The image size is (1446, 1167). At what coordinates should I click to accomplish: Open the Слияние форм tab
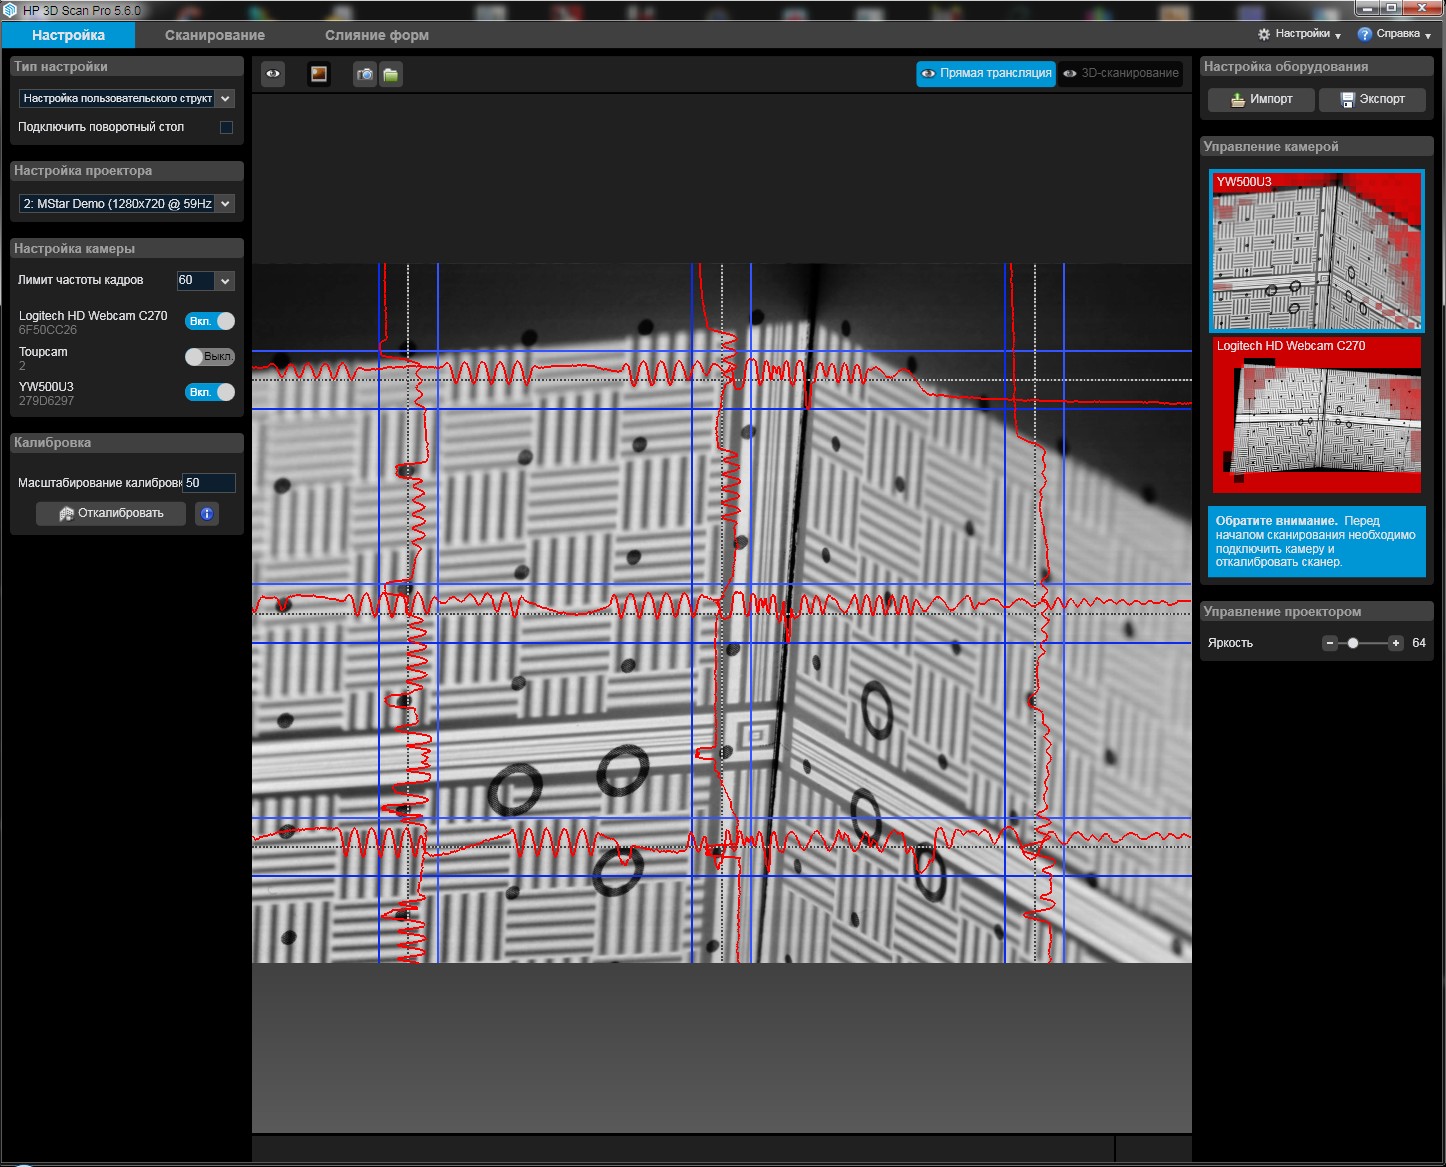(x=376, y=35)
